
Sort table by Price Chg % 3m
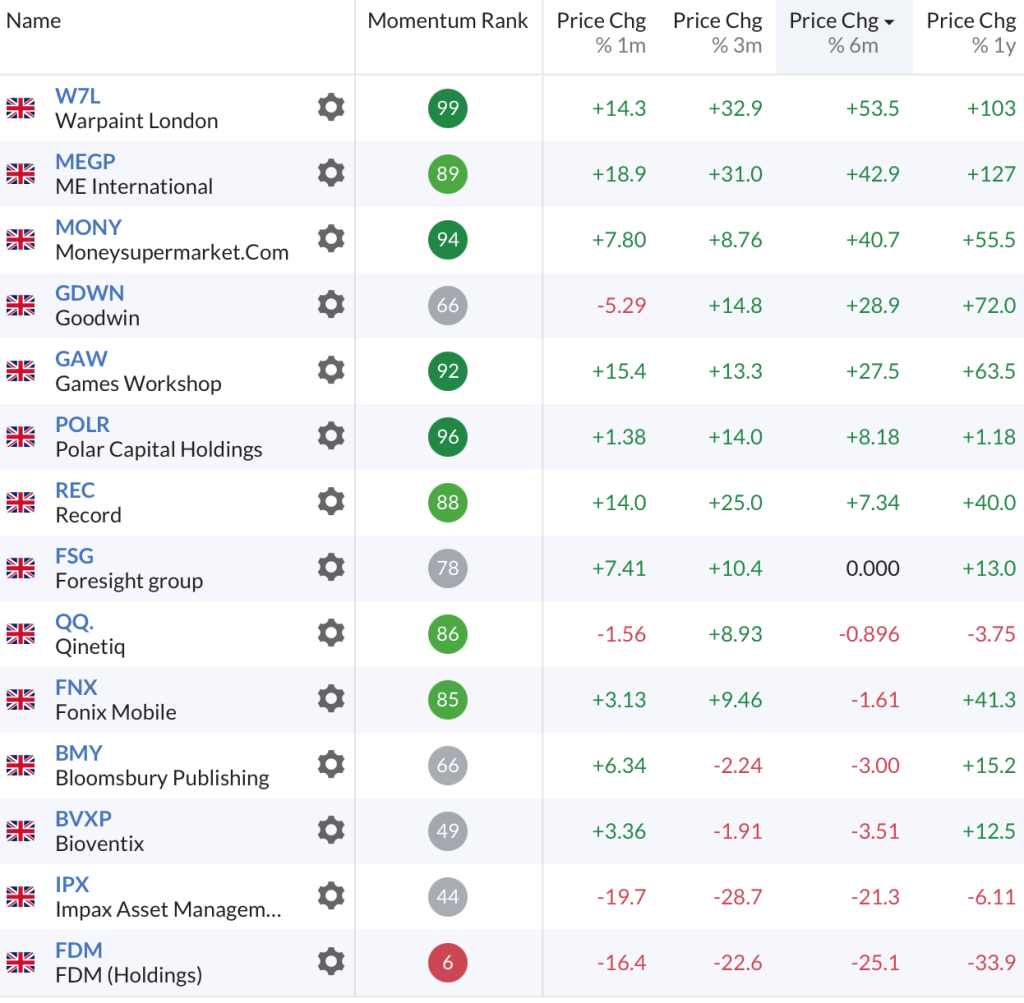coord(717,33)
